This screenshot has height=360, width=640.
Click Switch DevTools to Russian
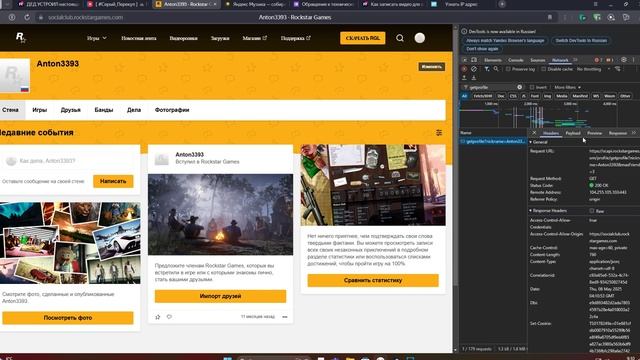pyautogui.click(x=581, y=40)
